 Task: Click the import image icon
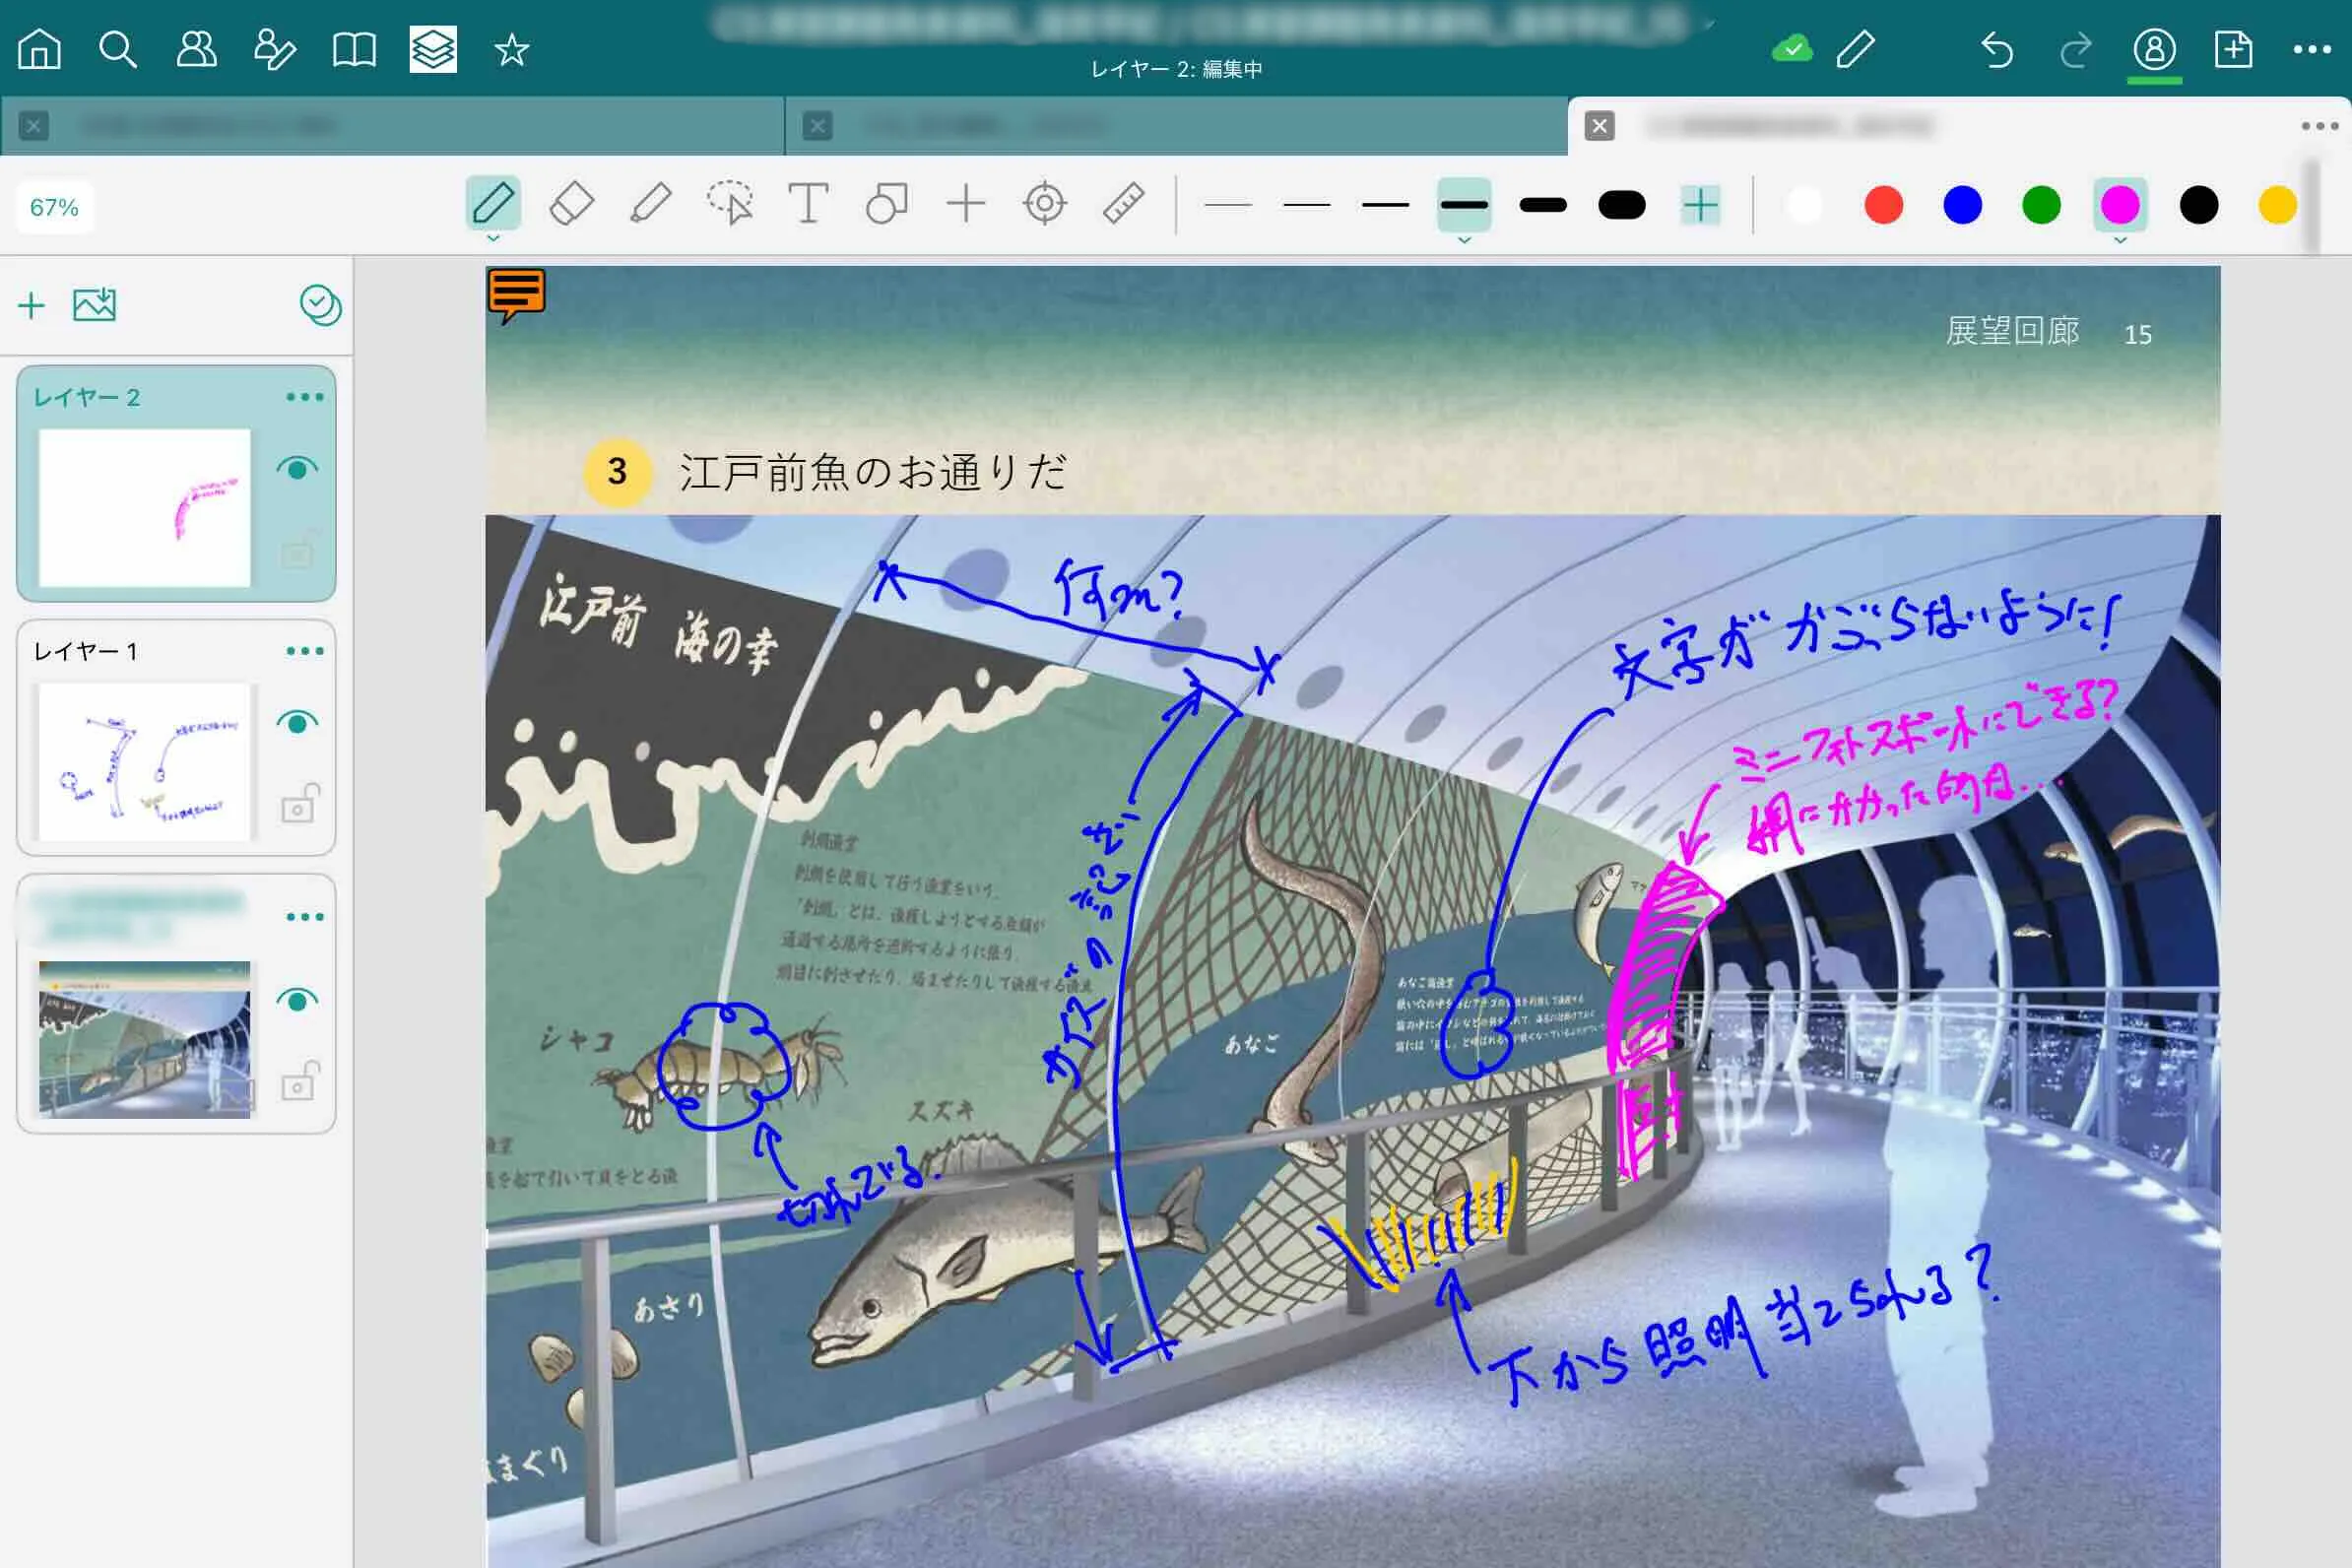[95, 304]
